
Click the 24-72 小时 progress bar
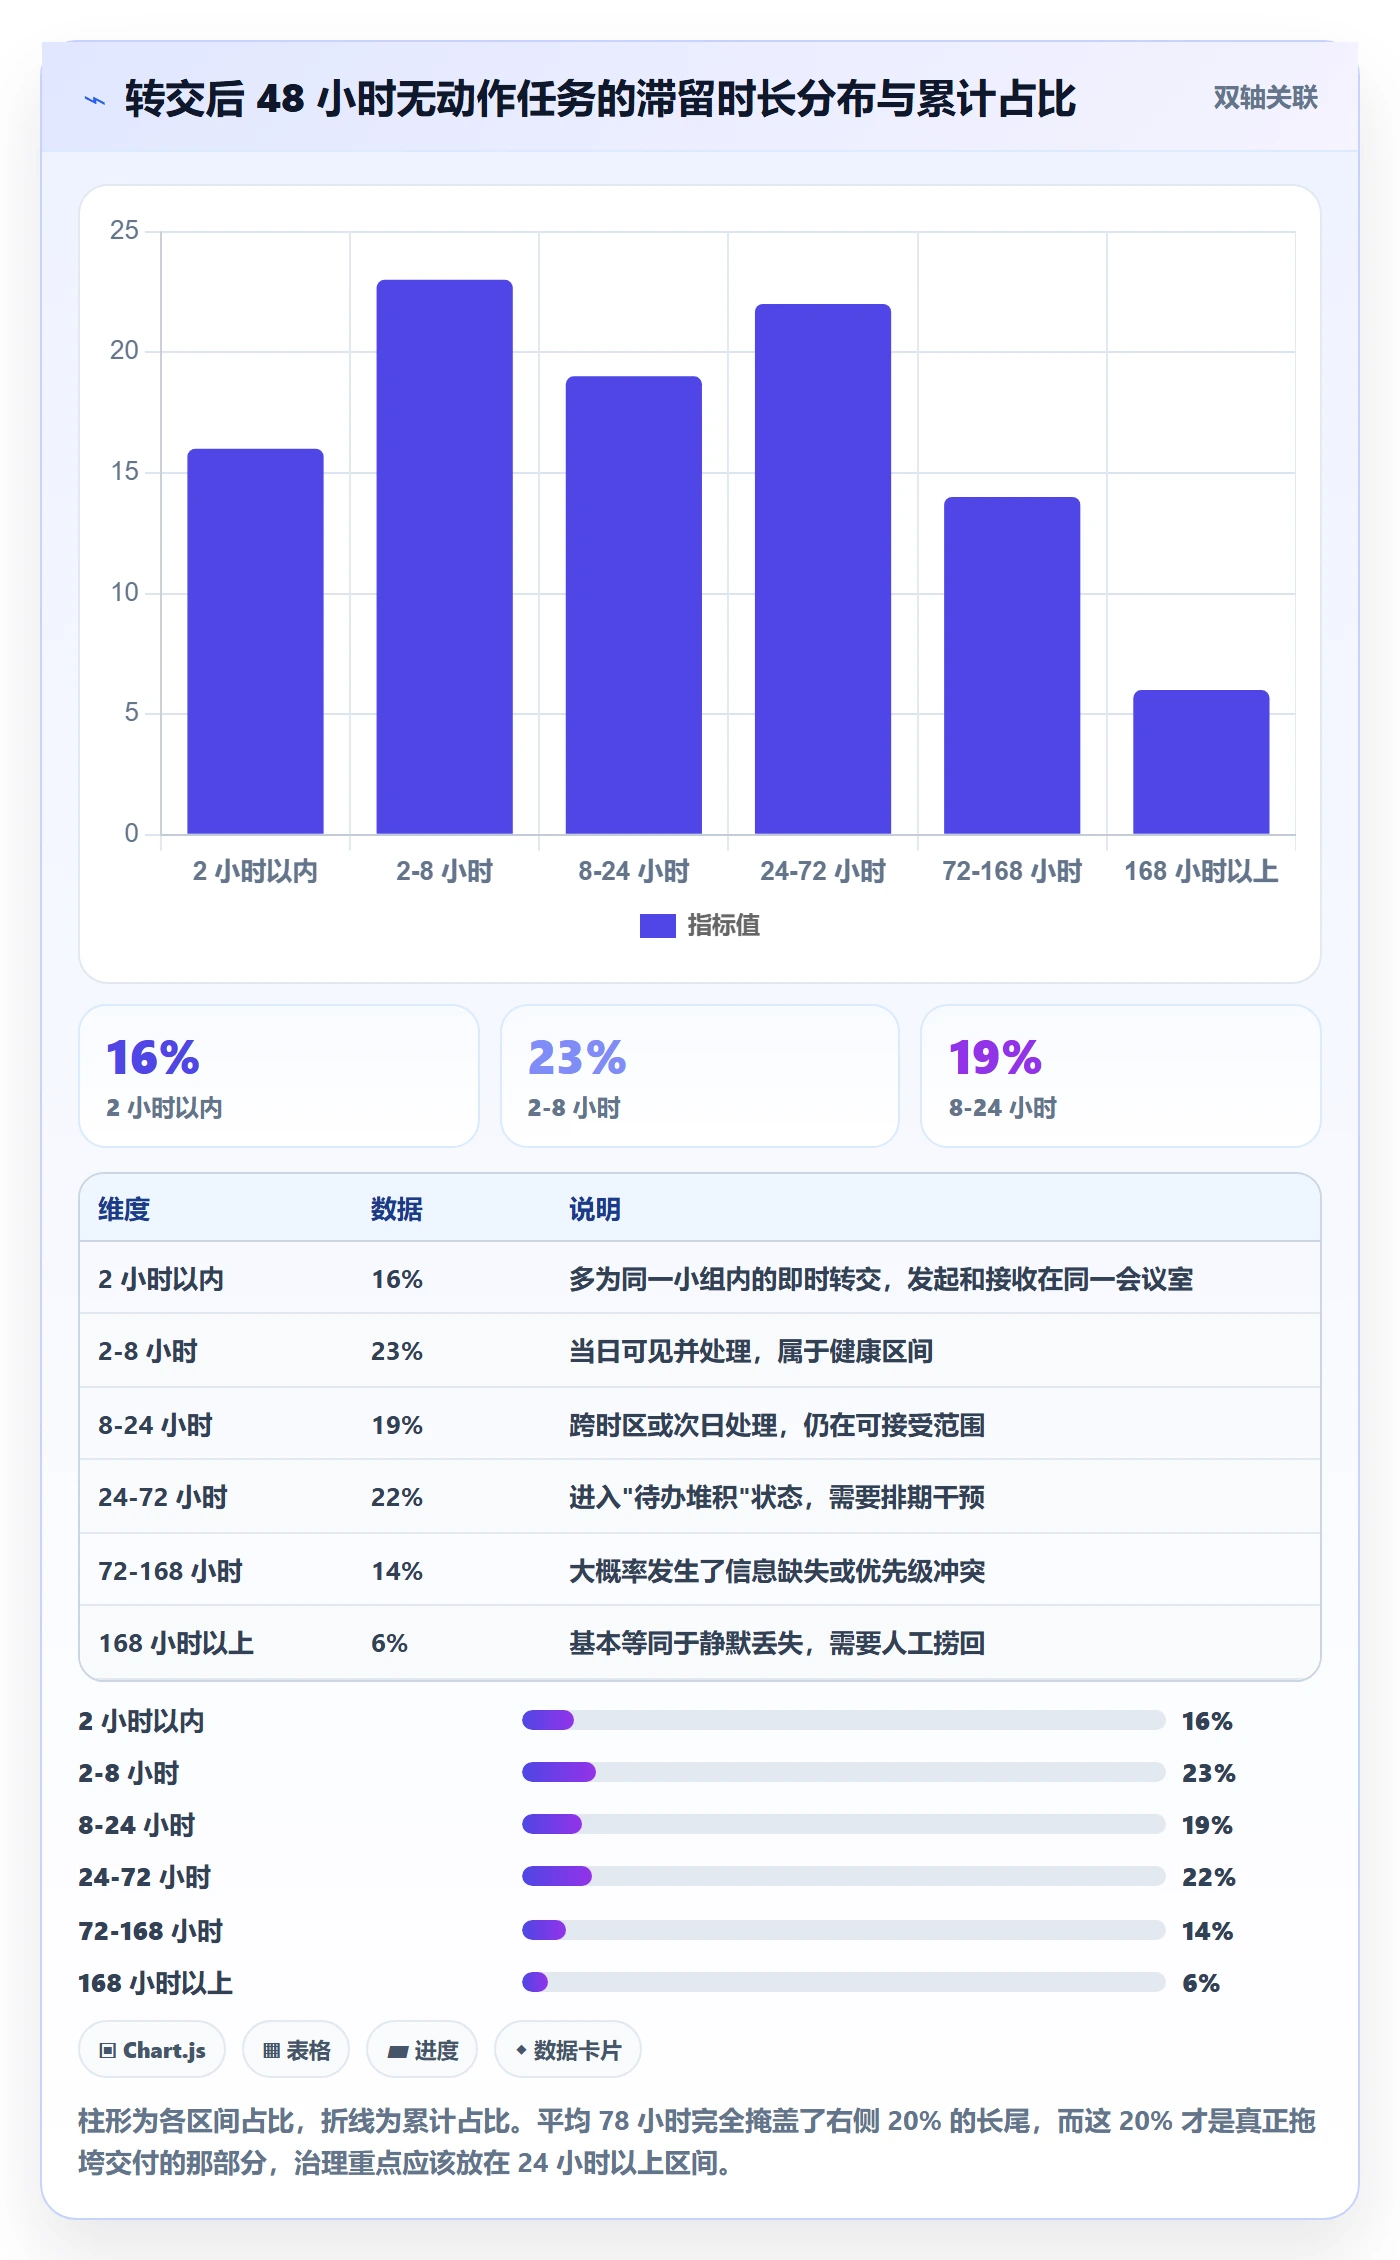843,1876
